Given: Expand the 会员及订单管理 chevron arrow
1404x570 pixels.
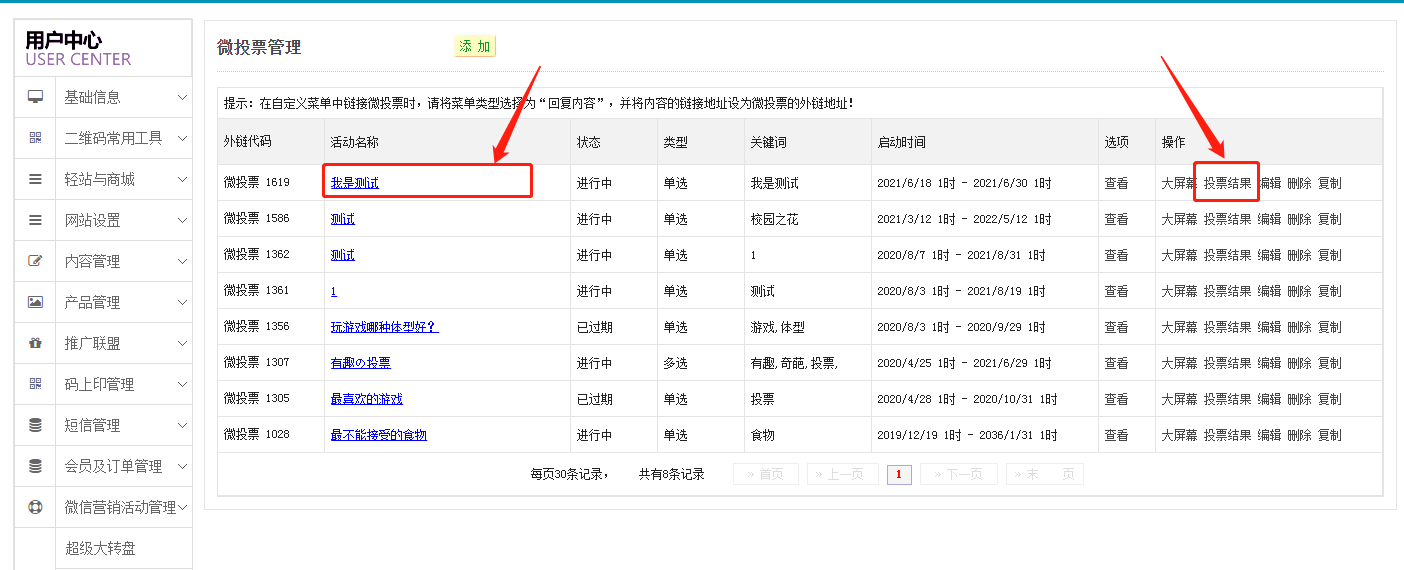Looking at the screenshot, I should 182,466.
